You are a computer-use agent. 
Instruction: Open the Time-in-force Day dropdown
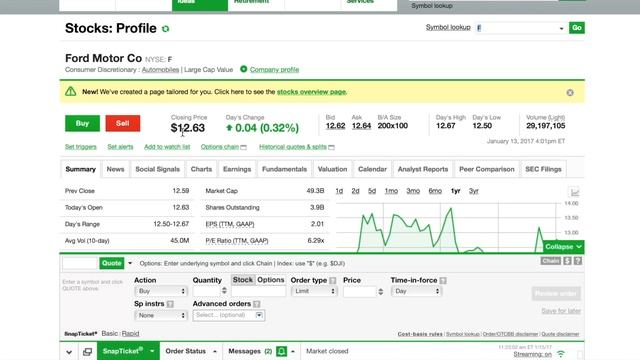point(416,291)
